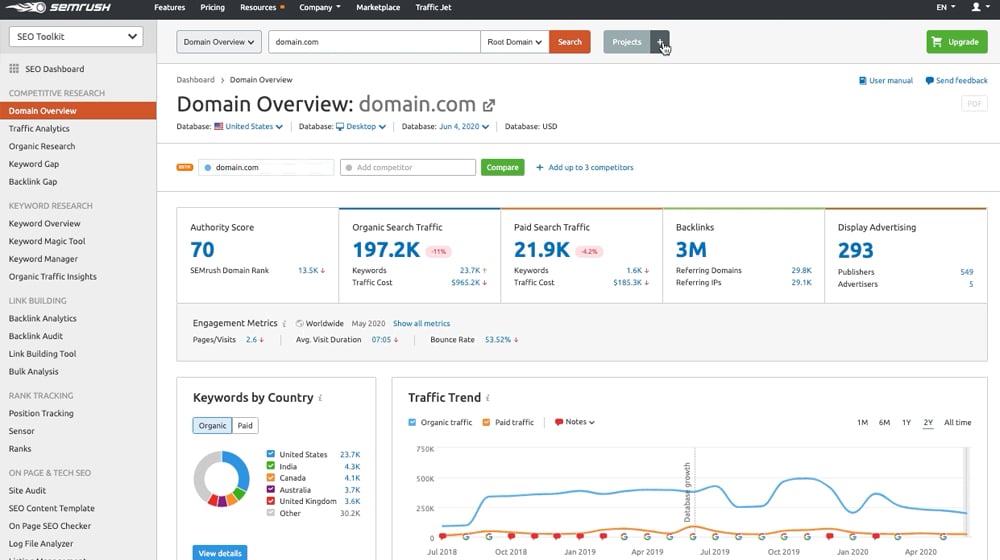Click the shopping cart icon on Upgrade
This screenshot has width=1000, height=560.
click(936, 42)
